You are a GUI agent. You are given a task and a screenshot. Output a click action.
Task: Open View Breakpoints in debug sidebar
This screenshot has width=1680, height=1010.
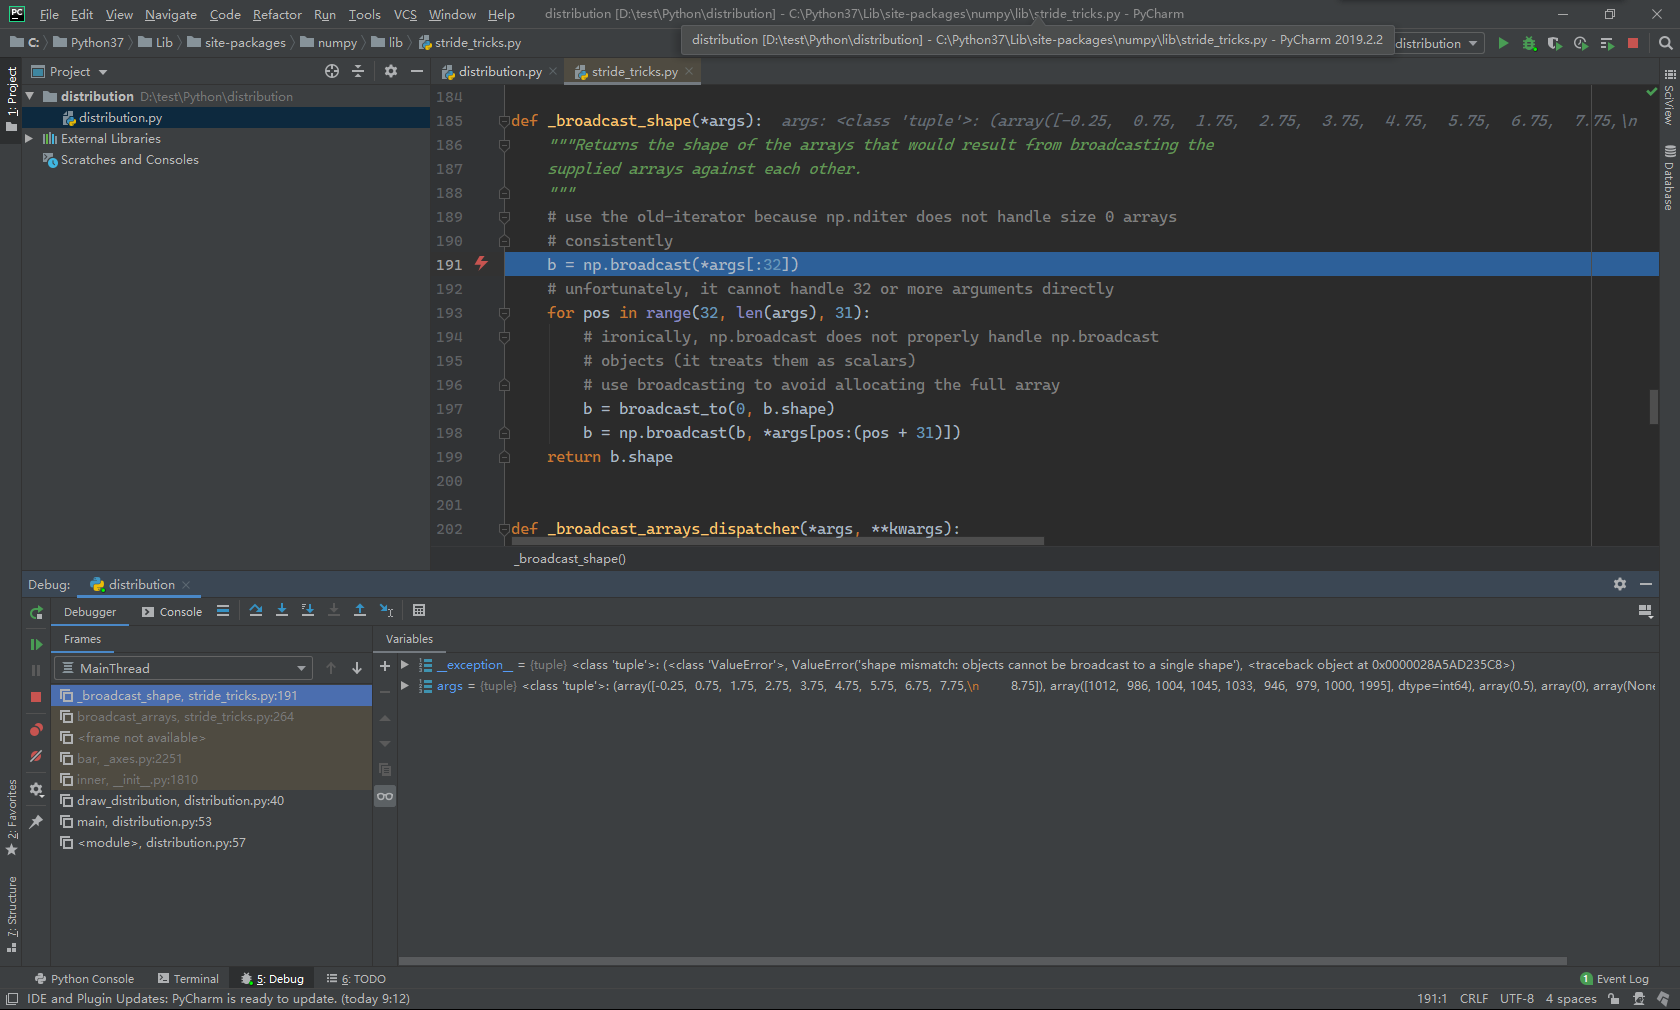pos(36,730)
